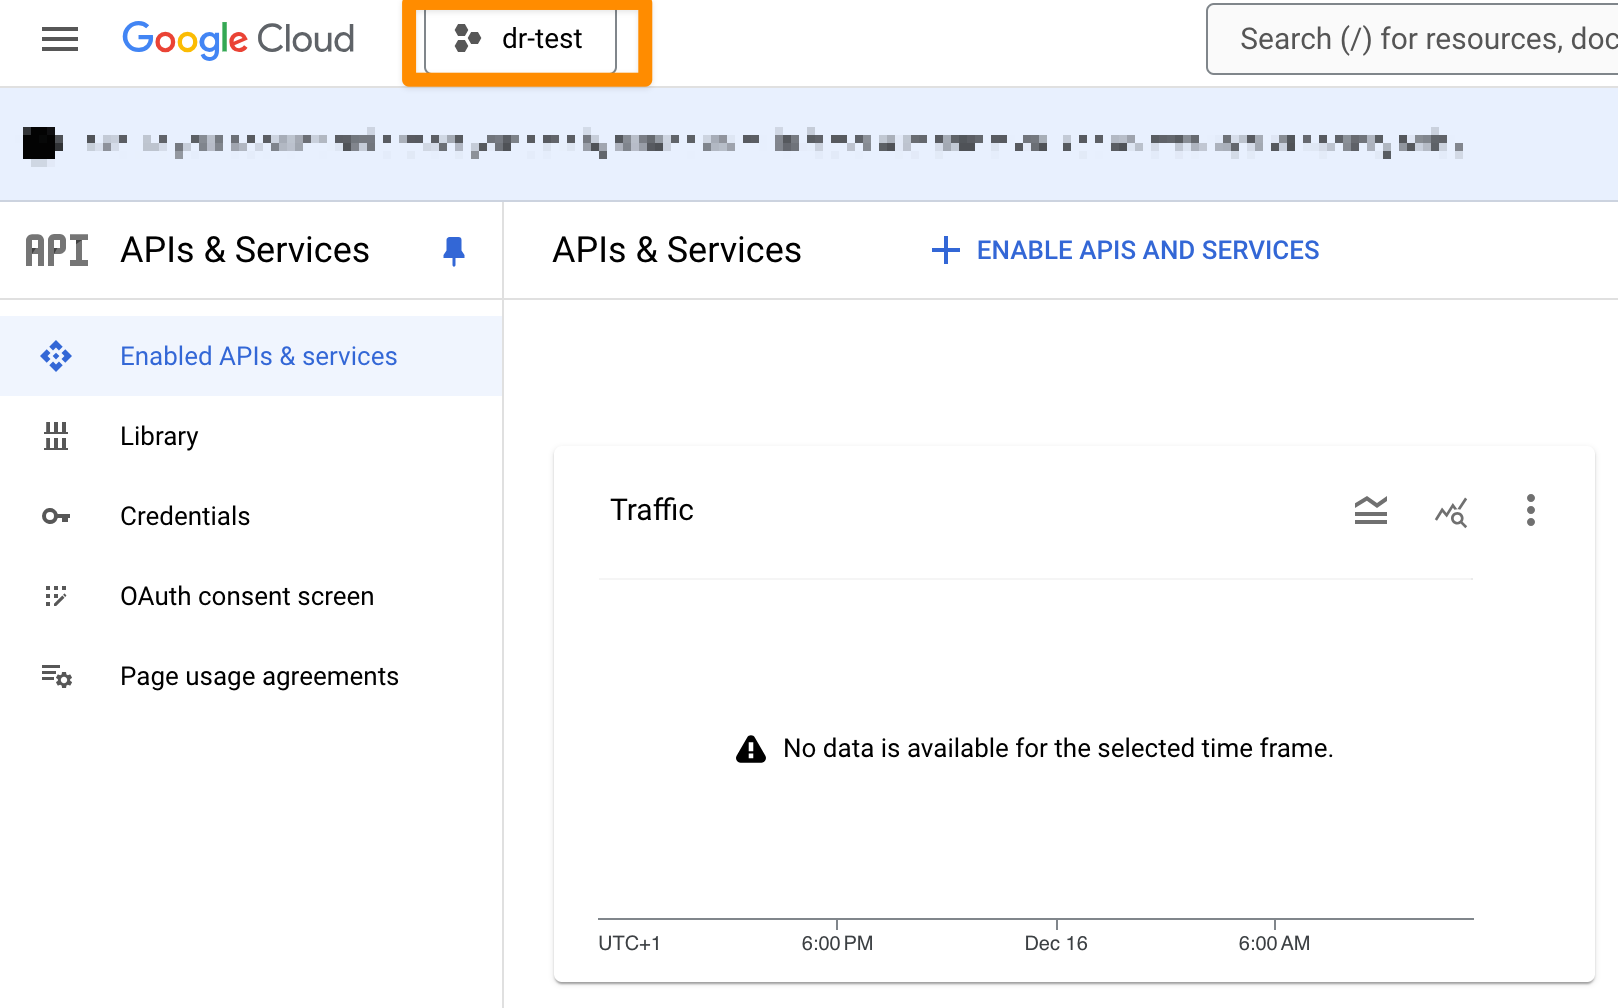This screenshot has height=1008, width=1618.
Task: Click the 'Traffic' chart title
Action: (652, 510)
